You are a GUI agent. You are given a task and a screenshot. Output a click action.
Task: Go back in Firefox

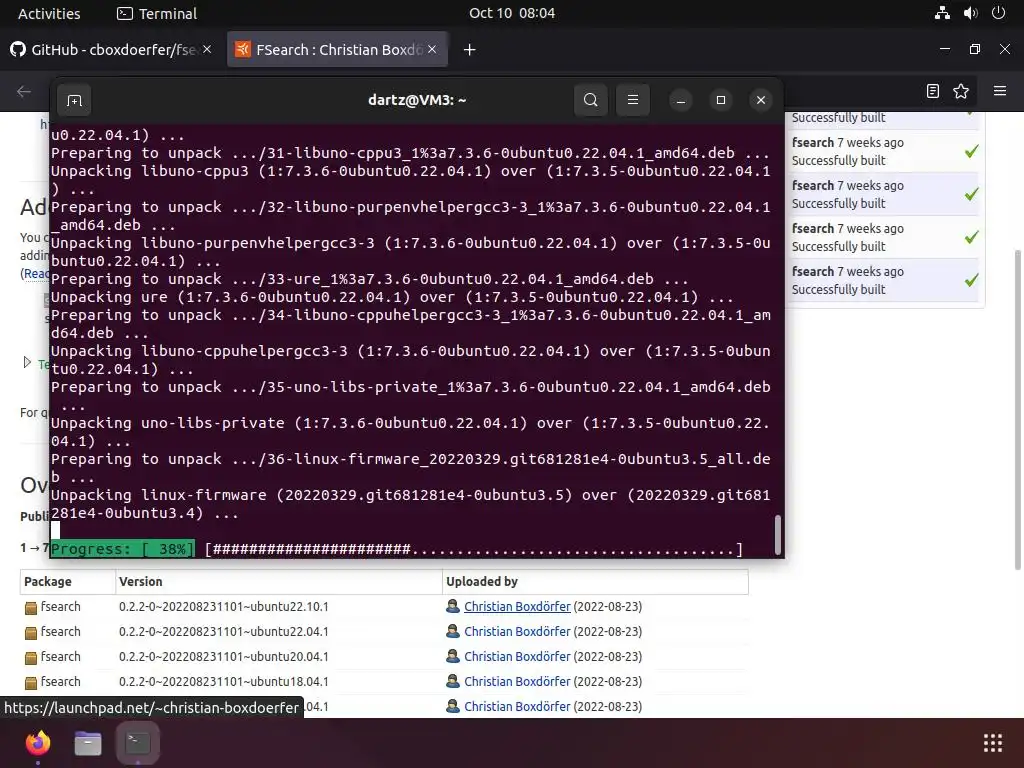pos(24,91)
